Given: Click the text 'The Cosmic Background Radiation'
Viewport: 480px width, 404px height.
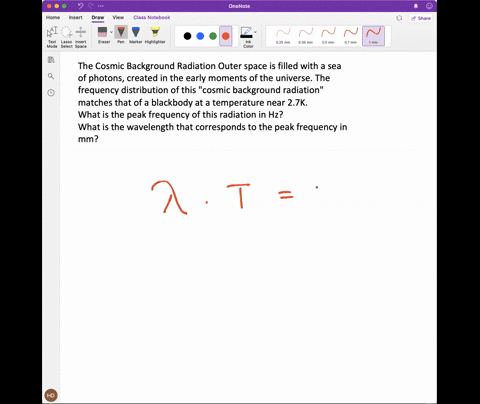Looking at the screenshot, I should point(147,66).
